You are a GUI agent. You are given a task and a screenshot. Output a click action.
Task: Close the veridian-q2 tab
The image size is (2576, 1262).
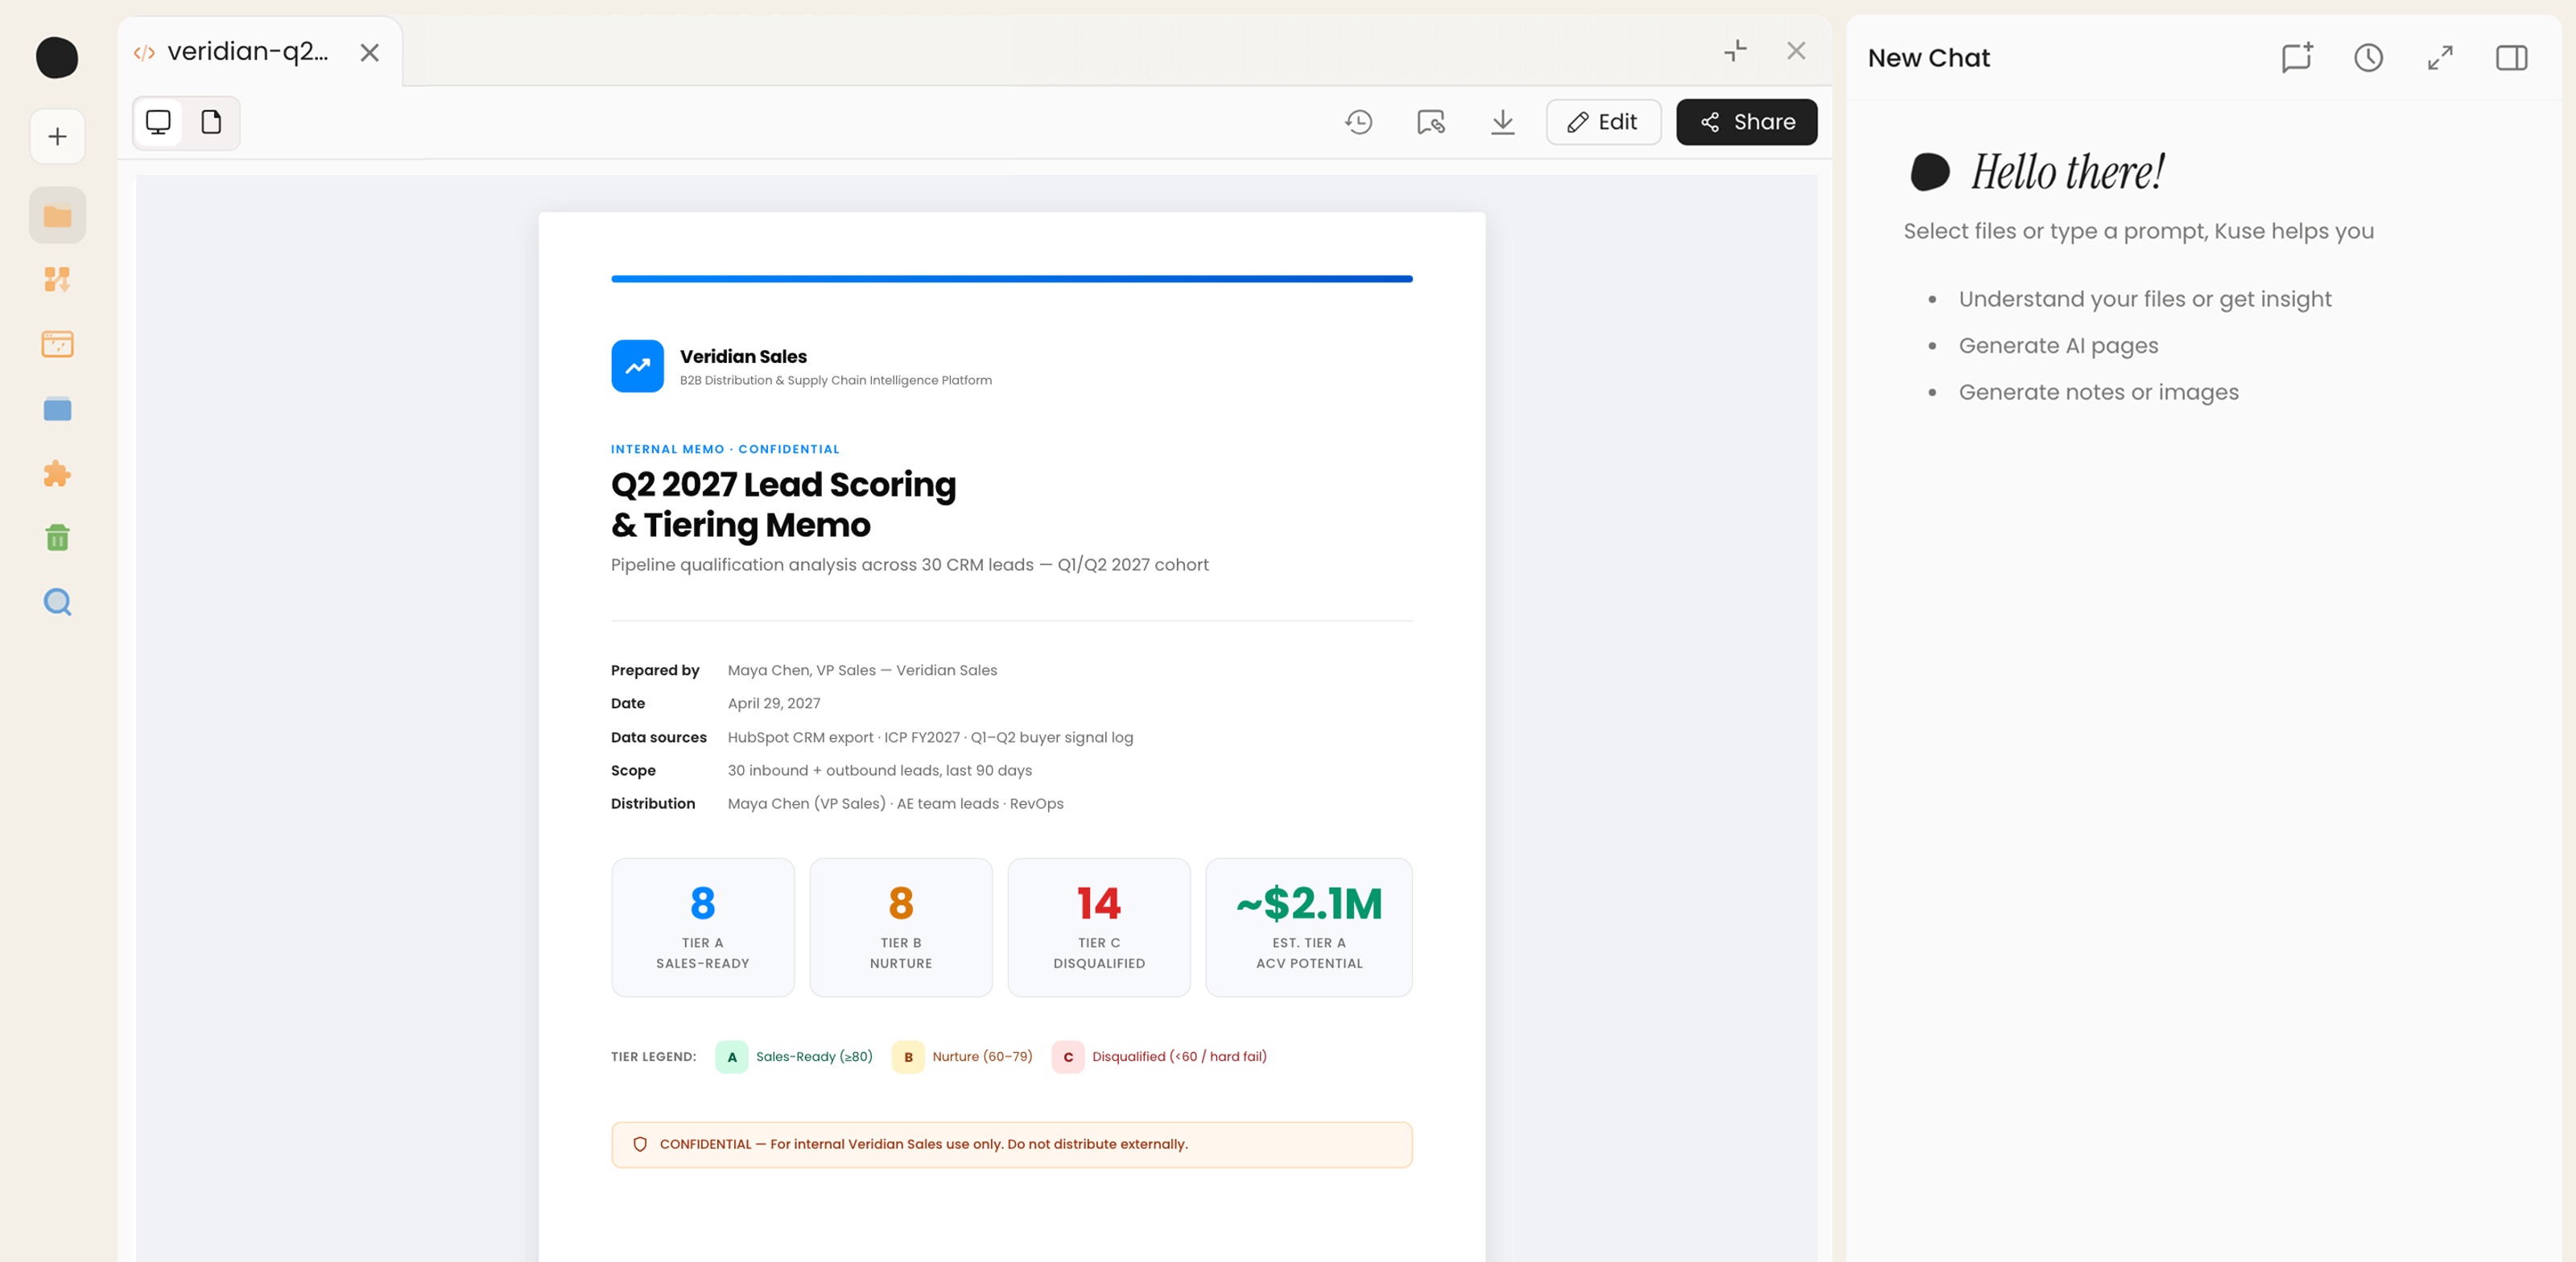(x=369, y=52)
